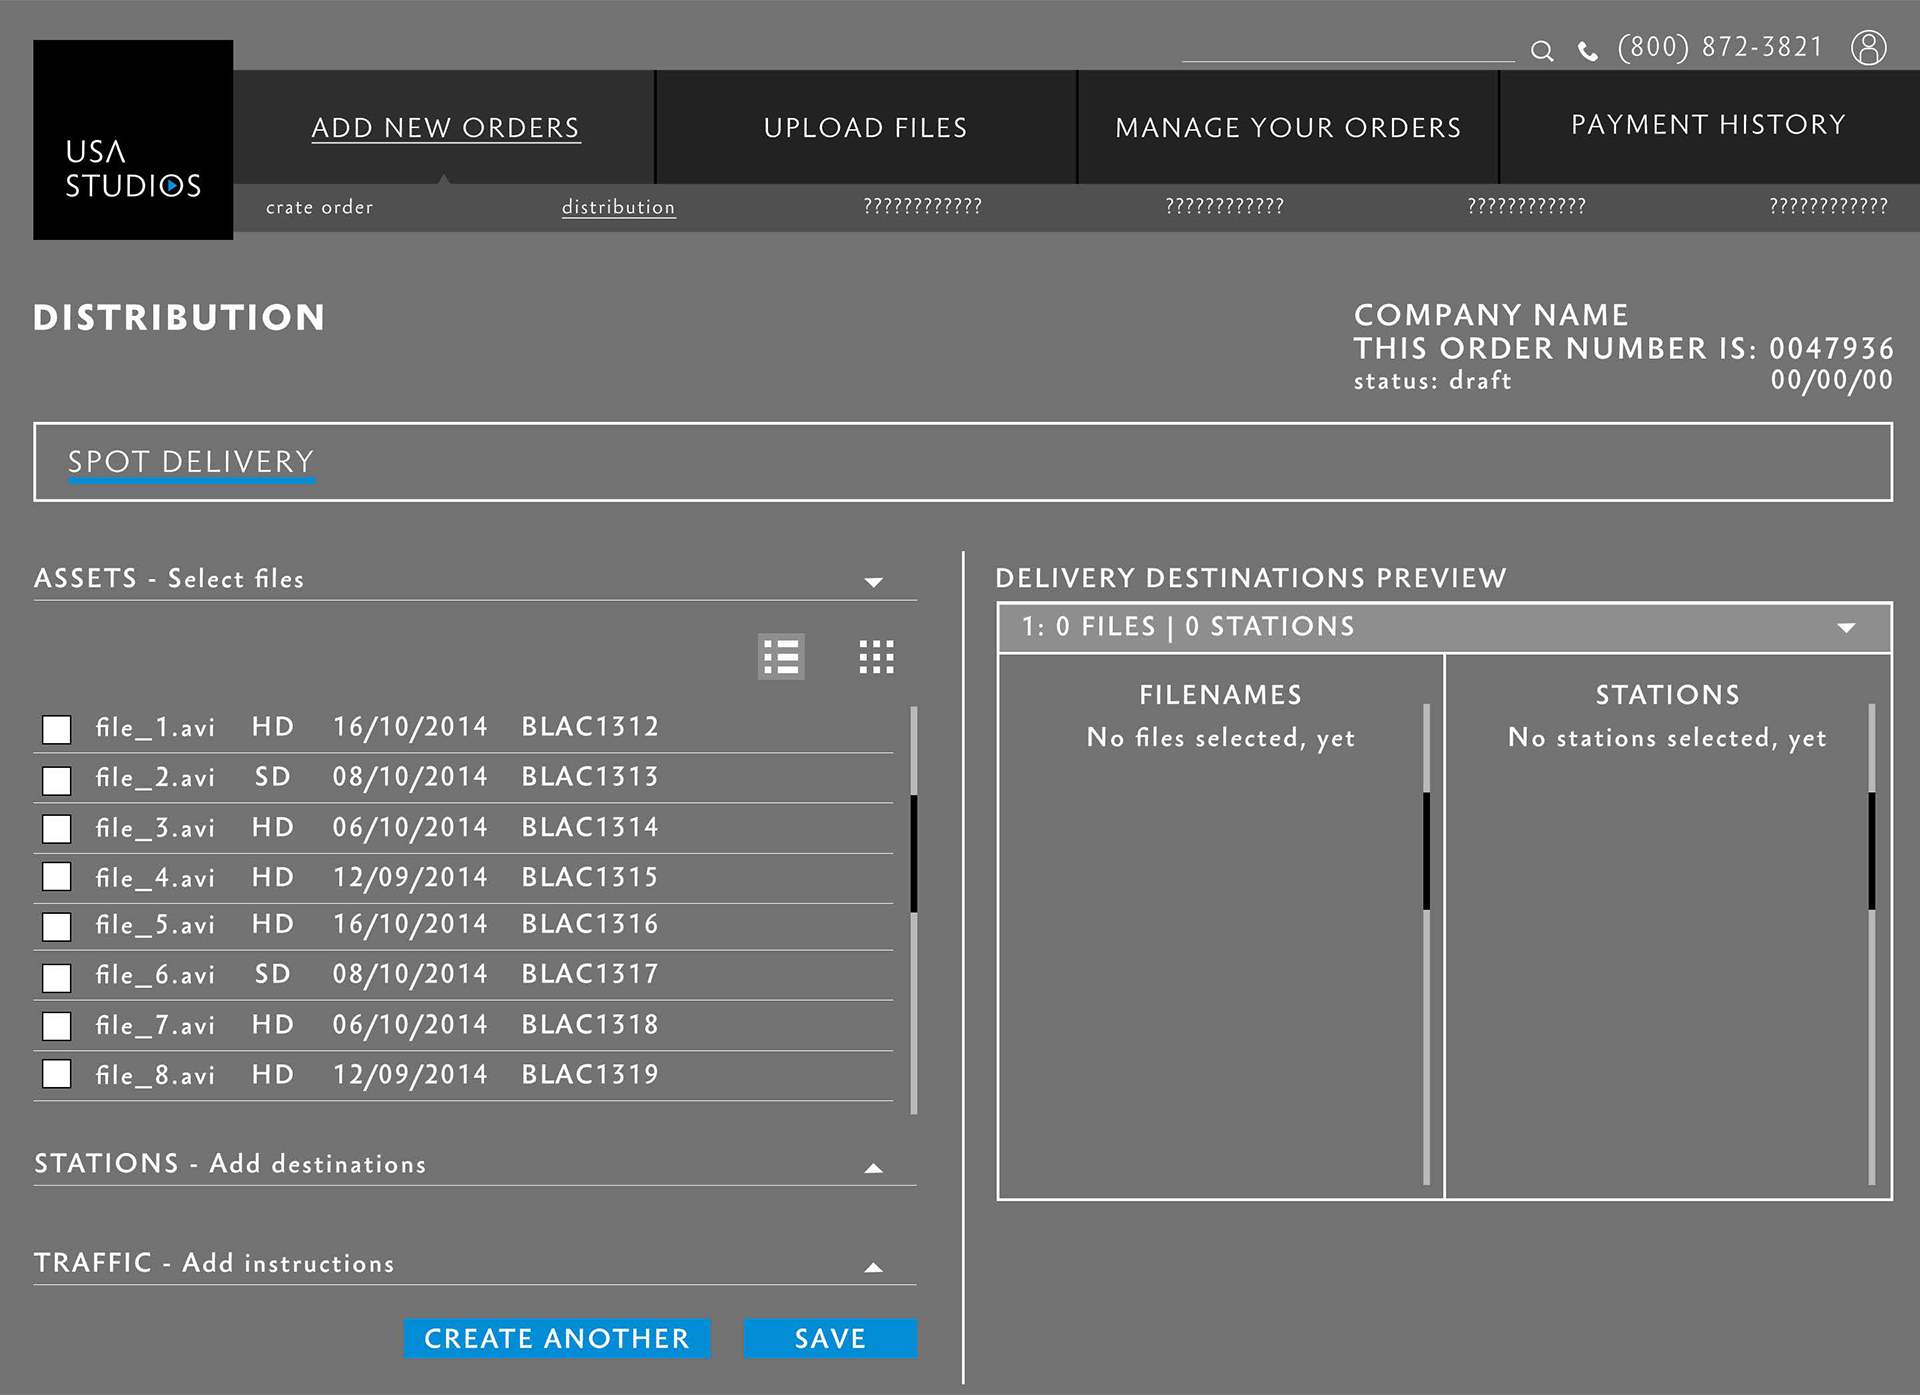
Task: Go to Manage Your Orders tab
Action: point(1288,127)
